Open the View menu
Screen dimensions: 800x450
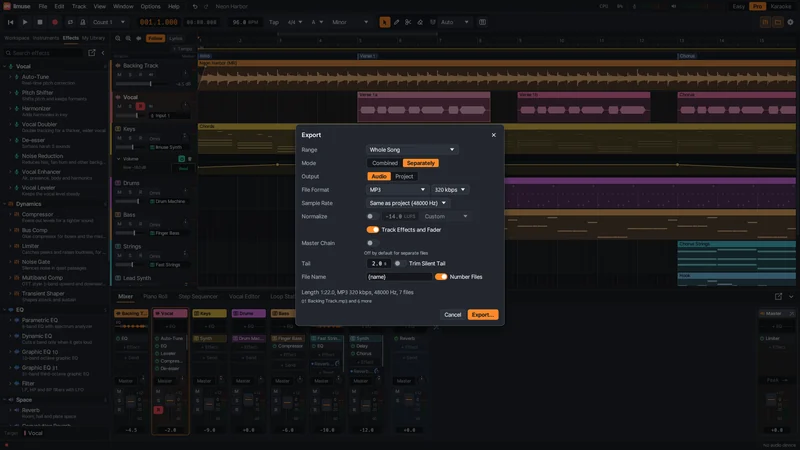99,7
